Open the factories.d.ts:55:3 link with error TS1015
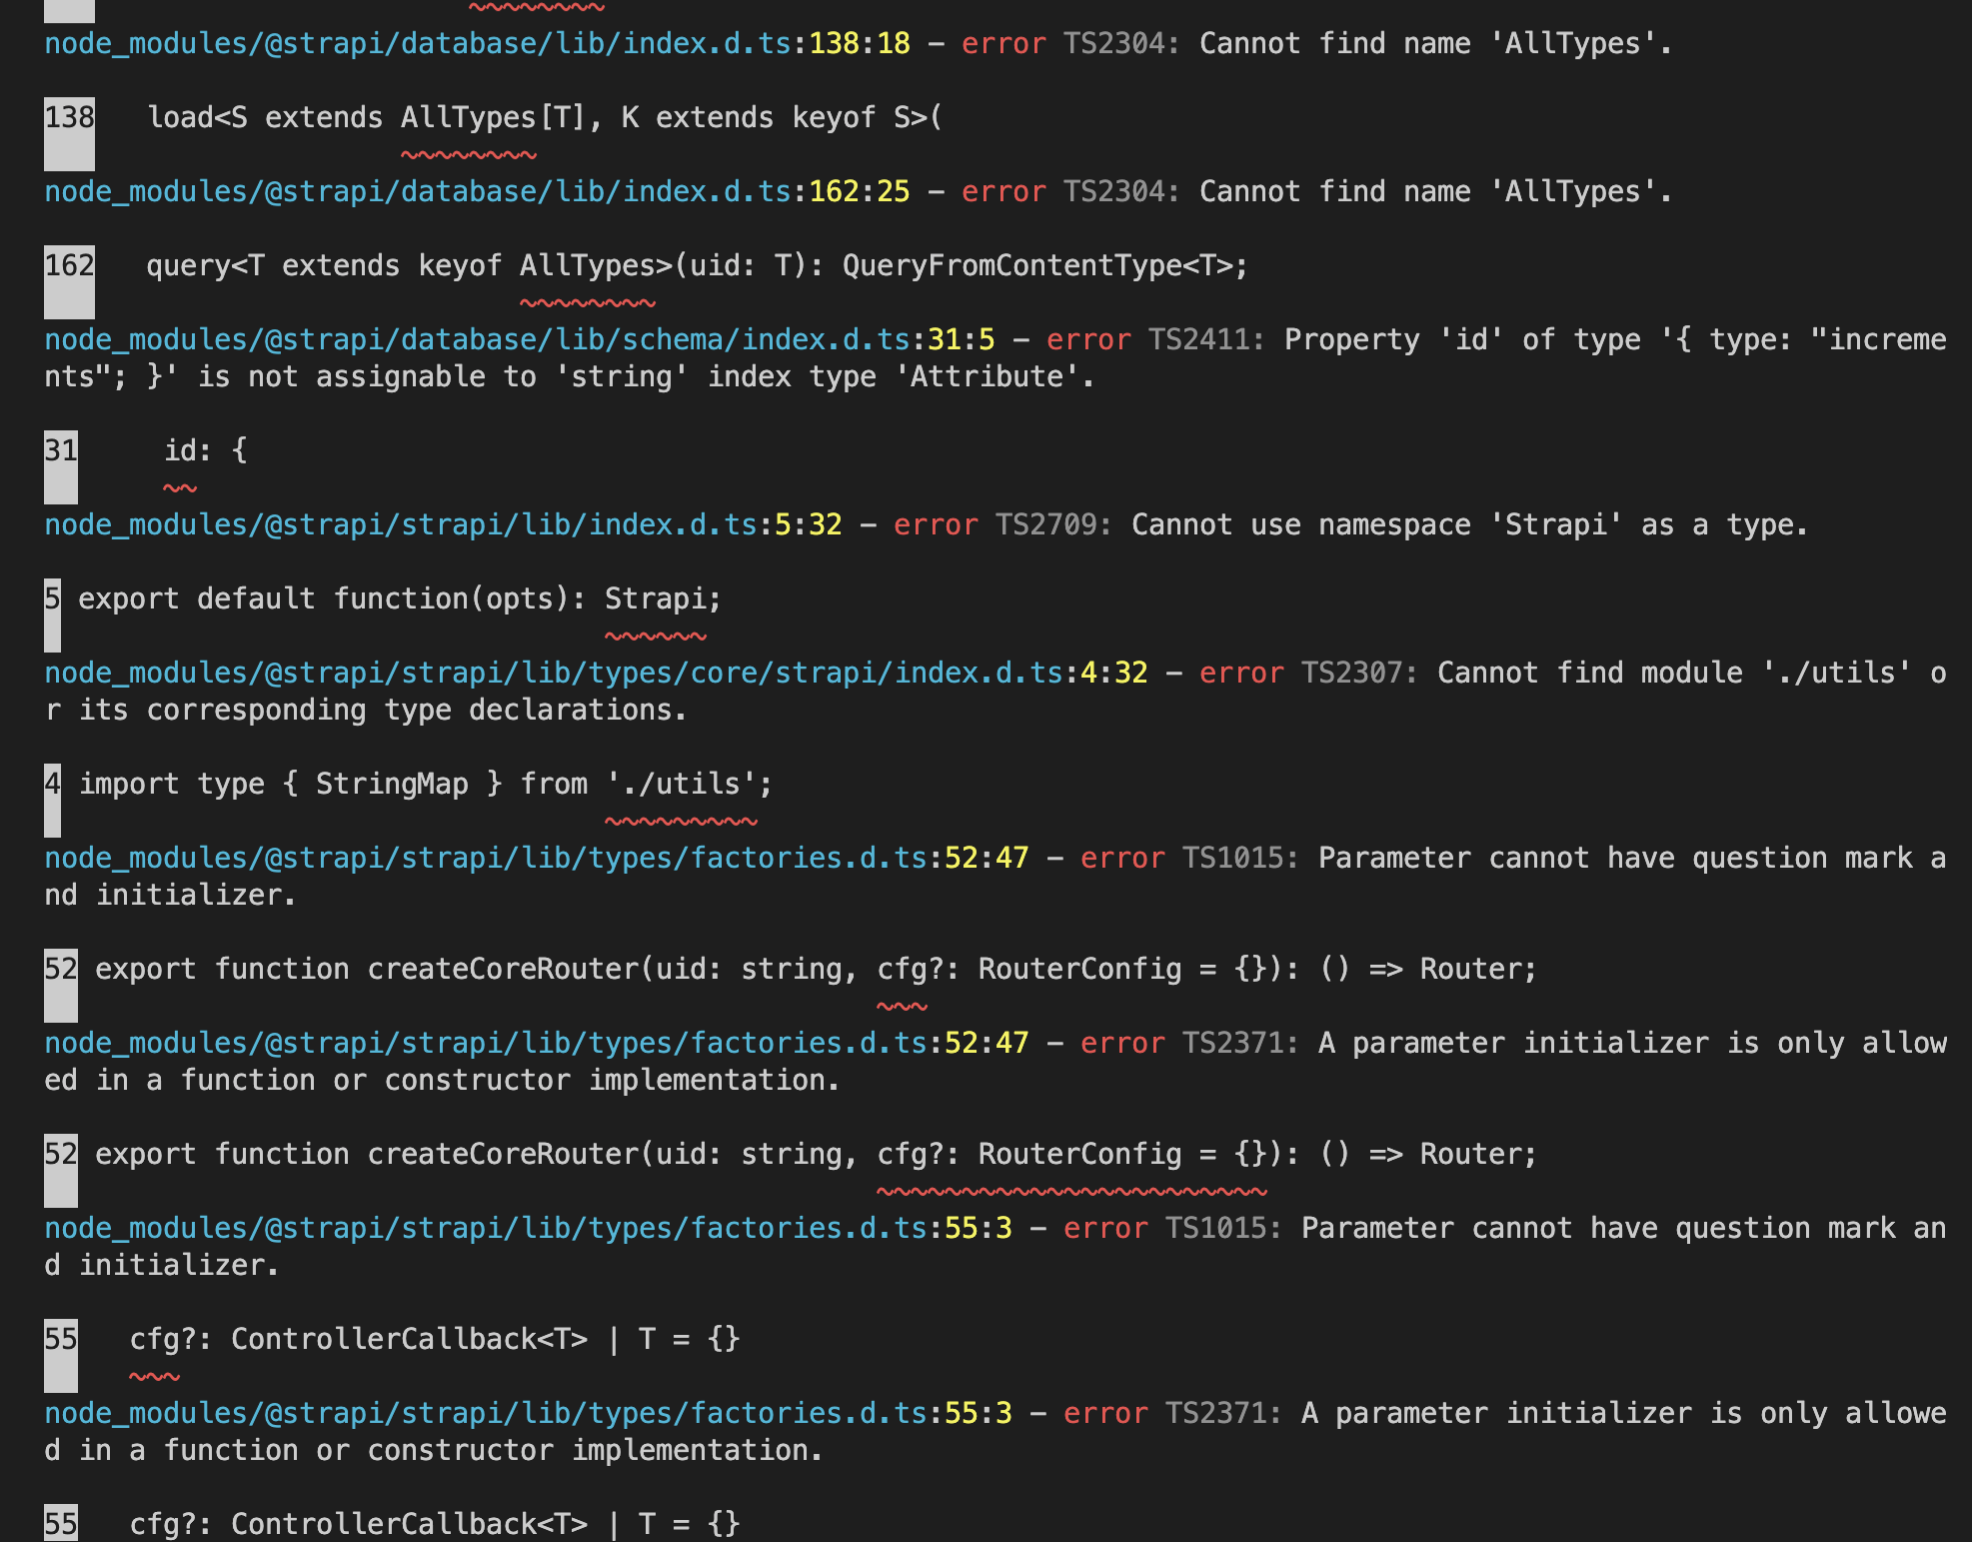Viewport: 1972px width, 1542px height. point(528,1228)
